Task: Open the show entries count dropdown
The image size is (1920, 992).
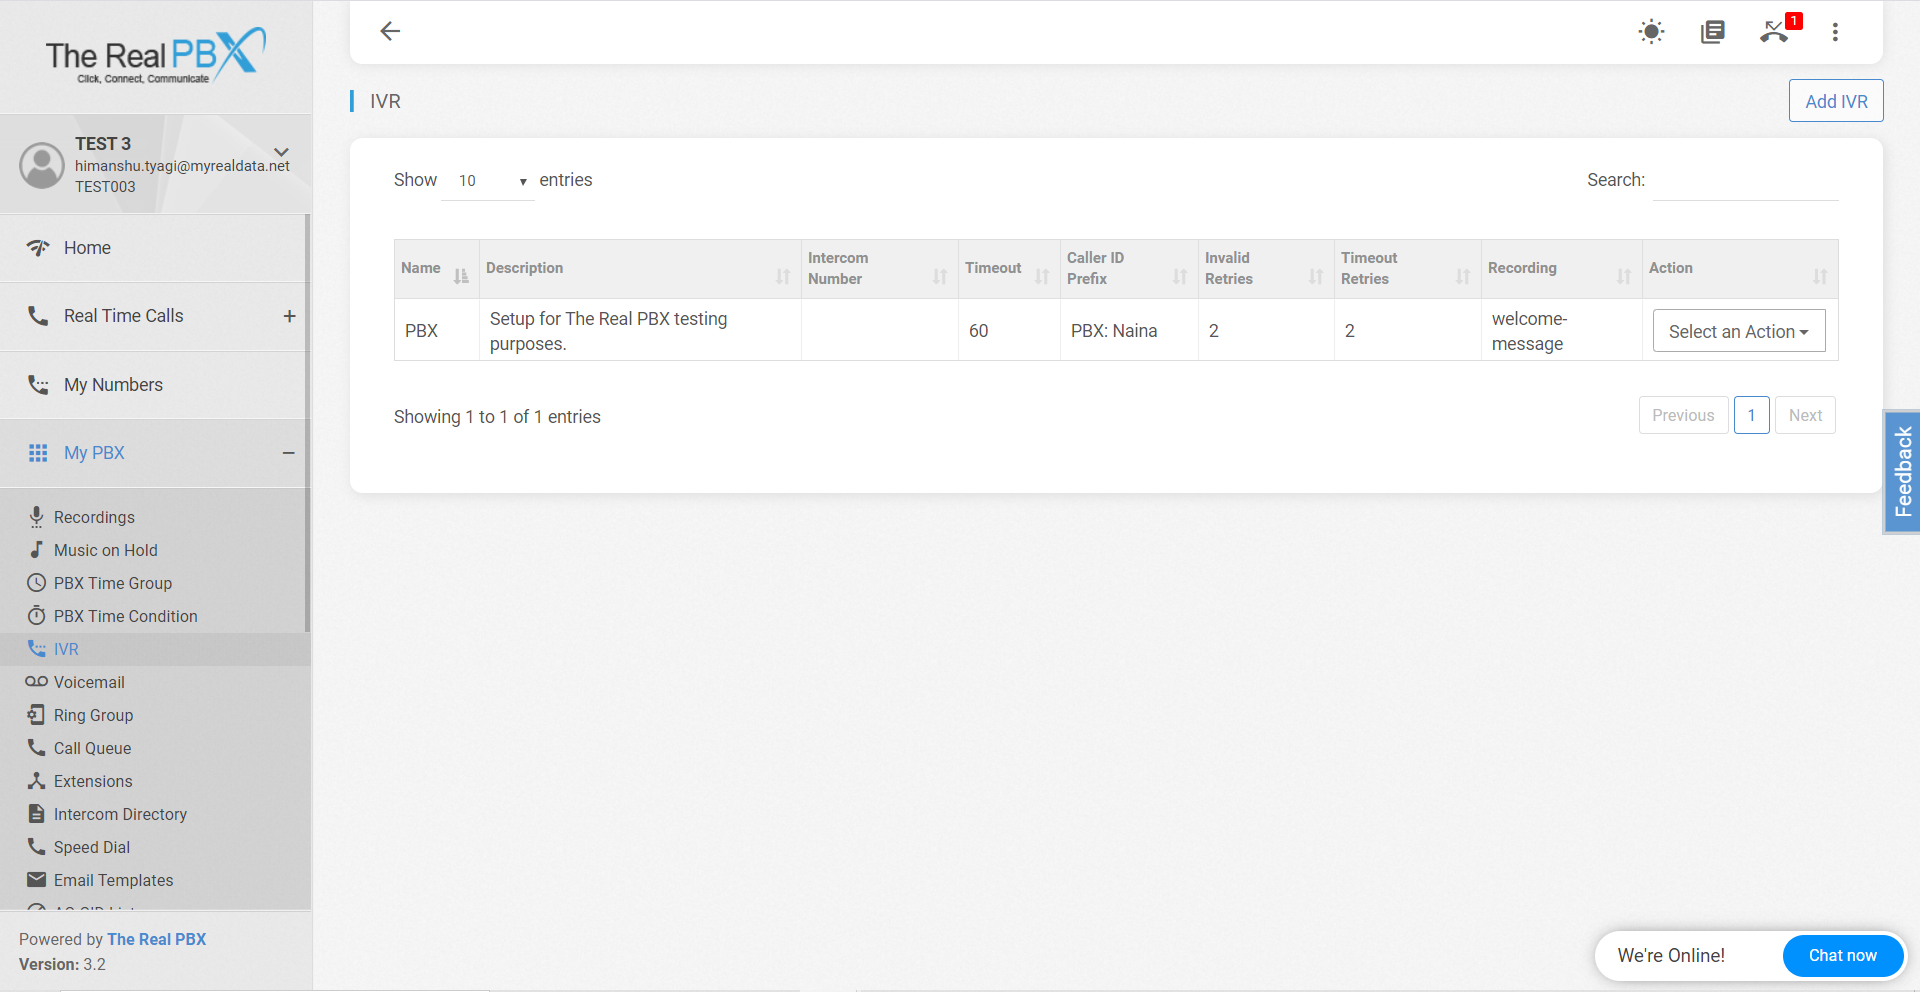Action: point(488,181)
